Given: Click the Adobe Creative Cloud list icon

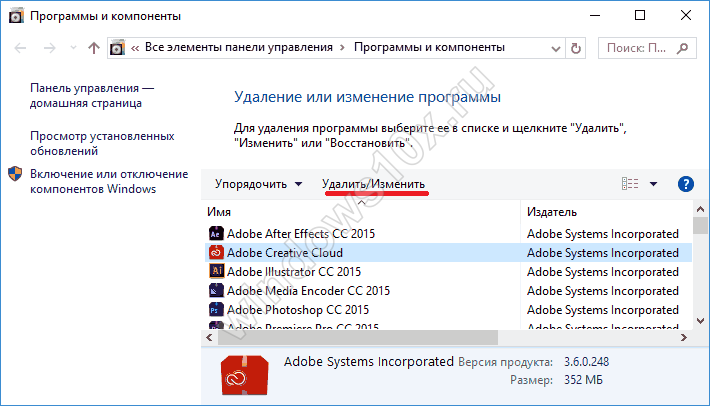Looking at the screenshot, I should [216, 252].
